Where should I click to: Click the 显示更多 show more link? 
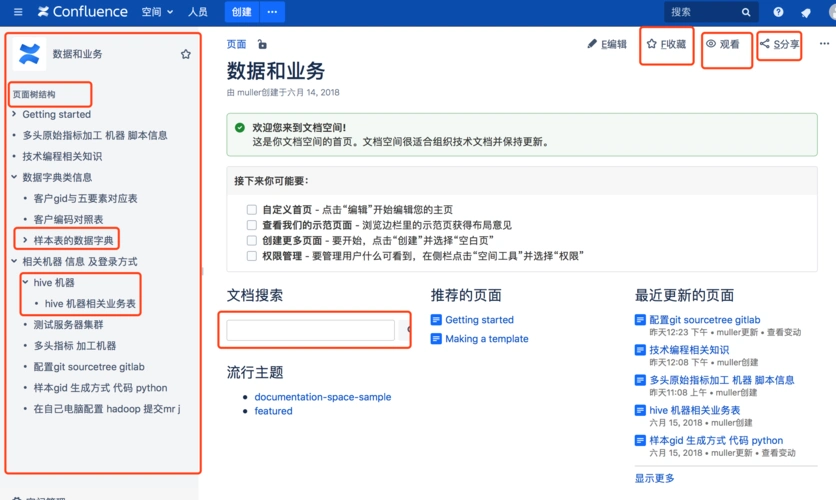pos(654,478)
